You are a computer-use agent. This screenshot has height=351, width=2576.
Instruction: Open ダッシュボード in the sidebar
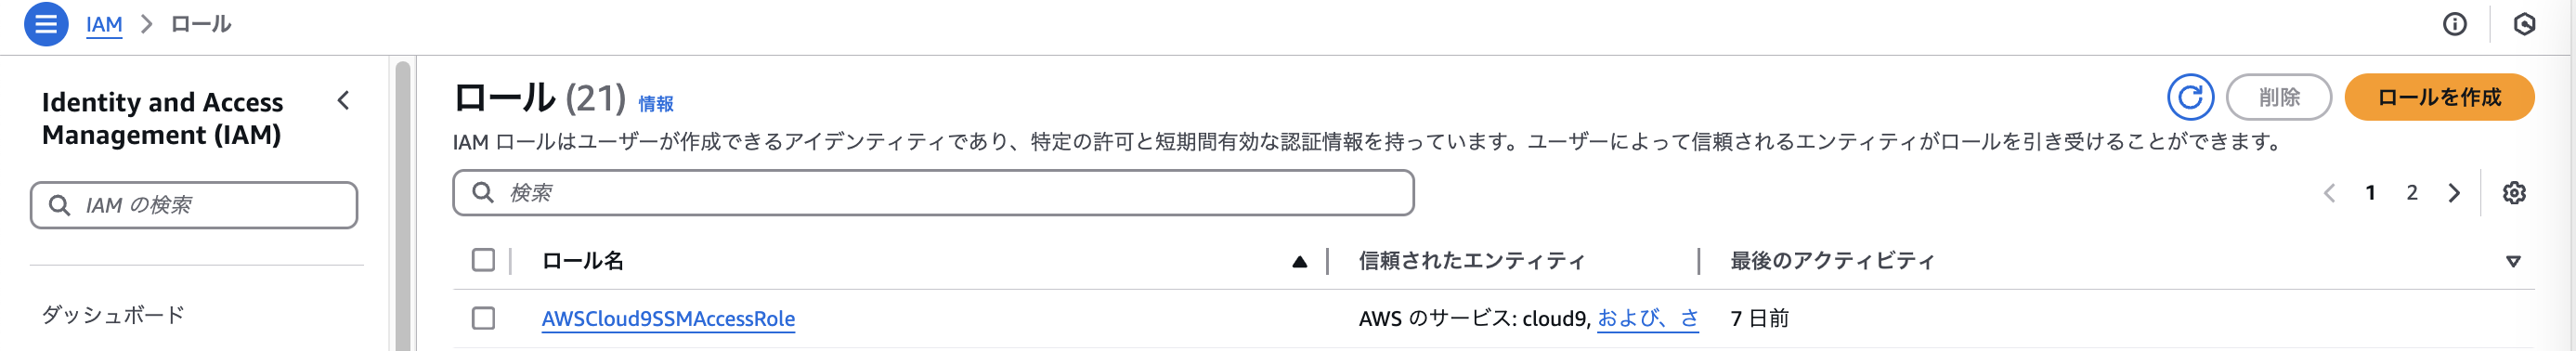(x=113, y=314)
